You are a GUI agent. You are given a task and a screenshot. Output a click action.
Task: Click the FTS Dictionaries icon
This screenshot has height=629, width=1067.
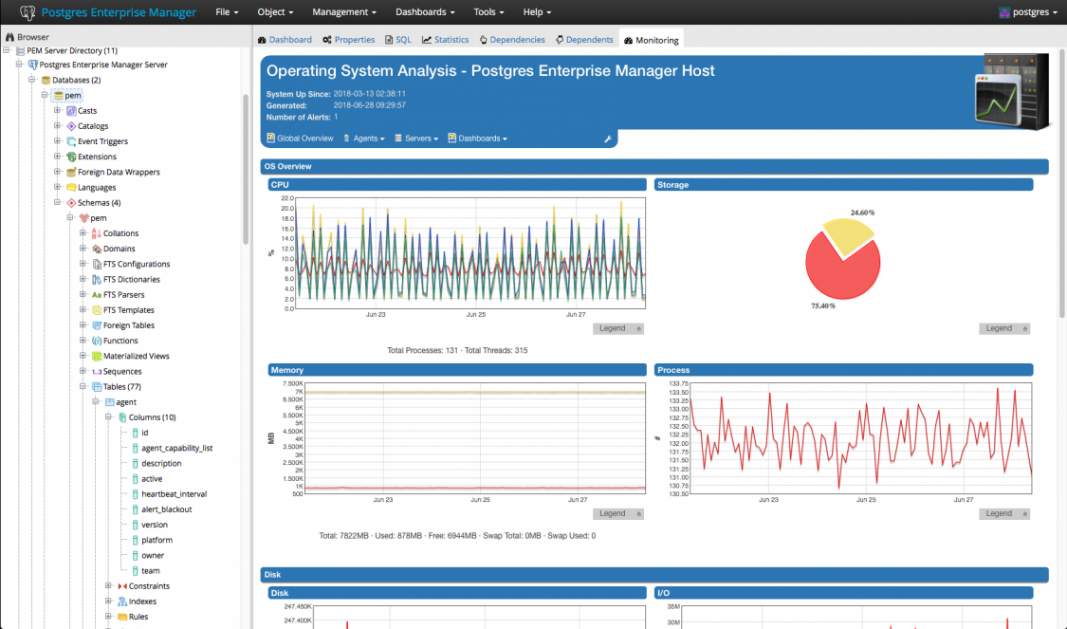pyautogui.click(x=97, y=279)
